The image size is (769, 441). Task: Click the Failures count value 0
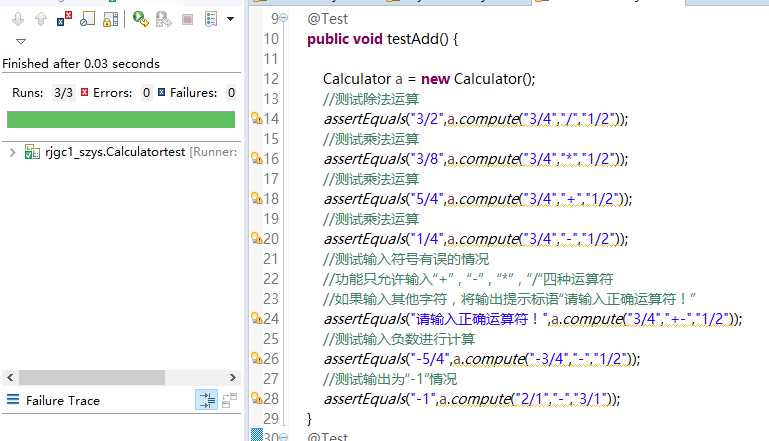click(231, 93)
